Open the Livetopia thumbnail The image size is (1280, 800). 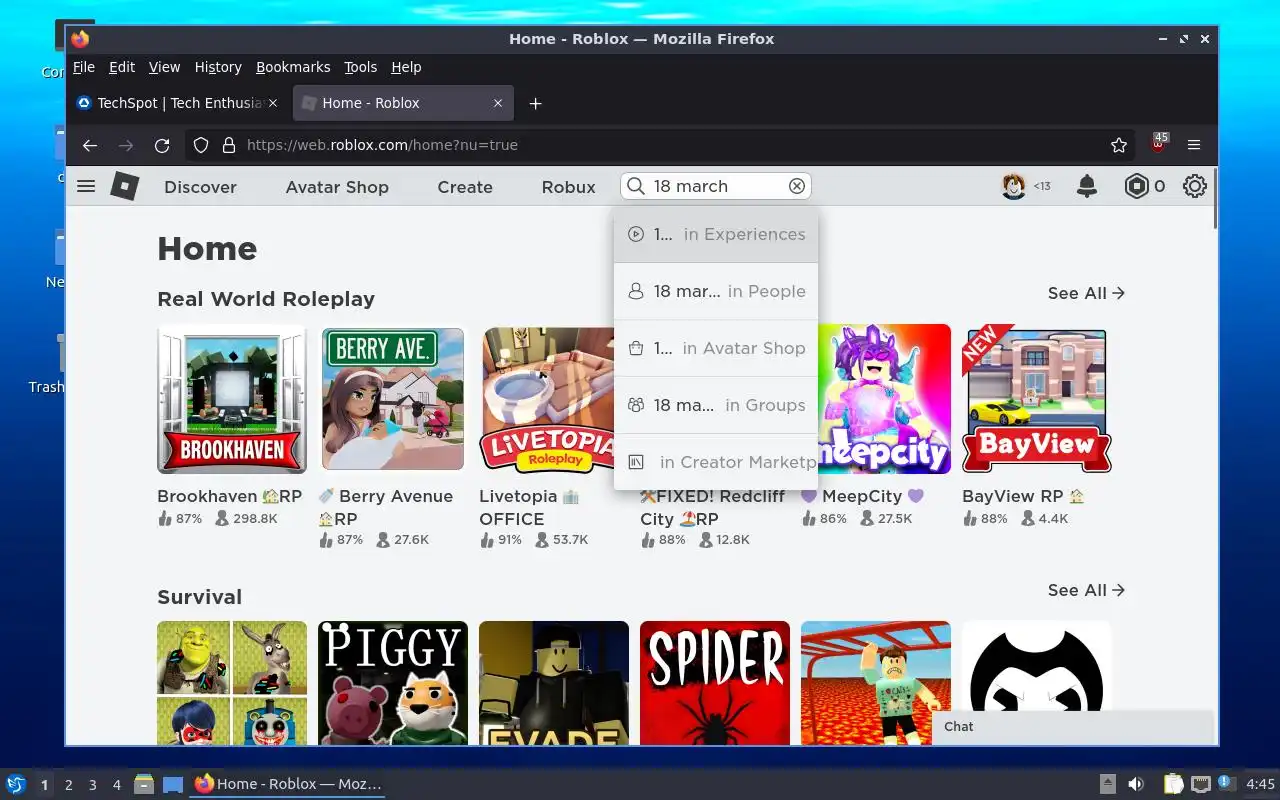[546, 399]
